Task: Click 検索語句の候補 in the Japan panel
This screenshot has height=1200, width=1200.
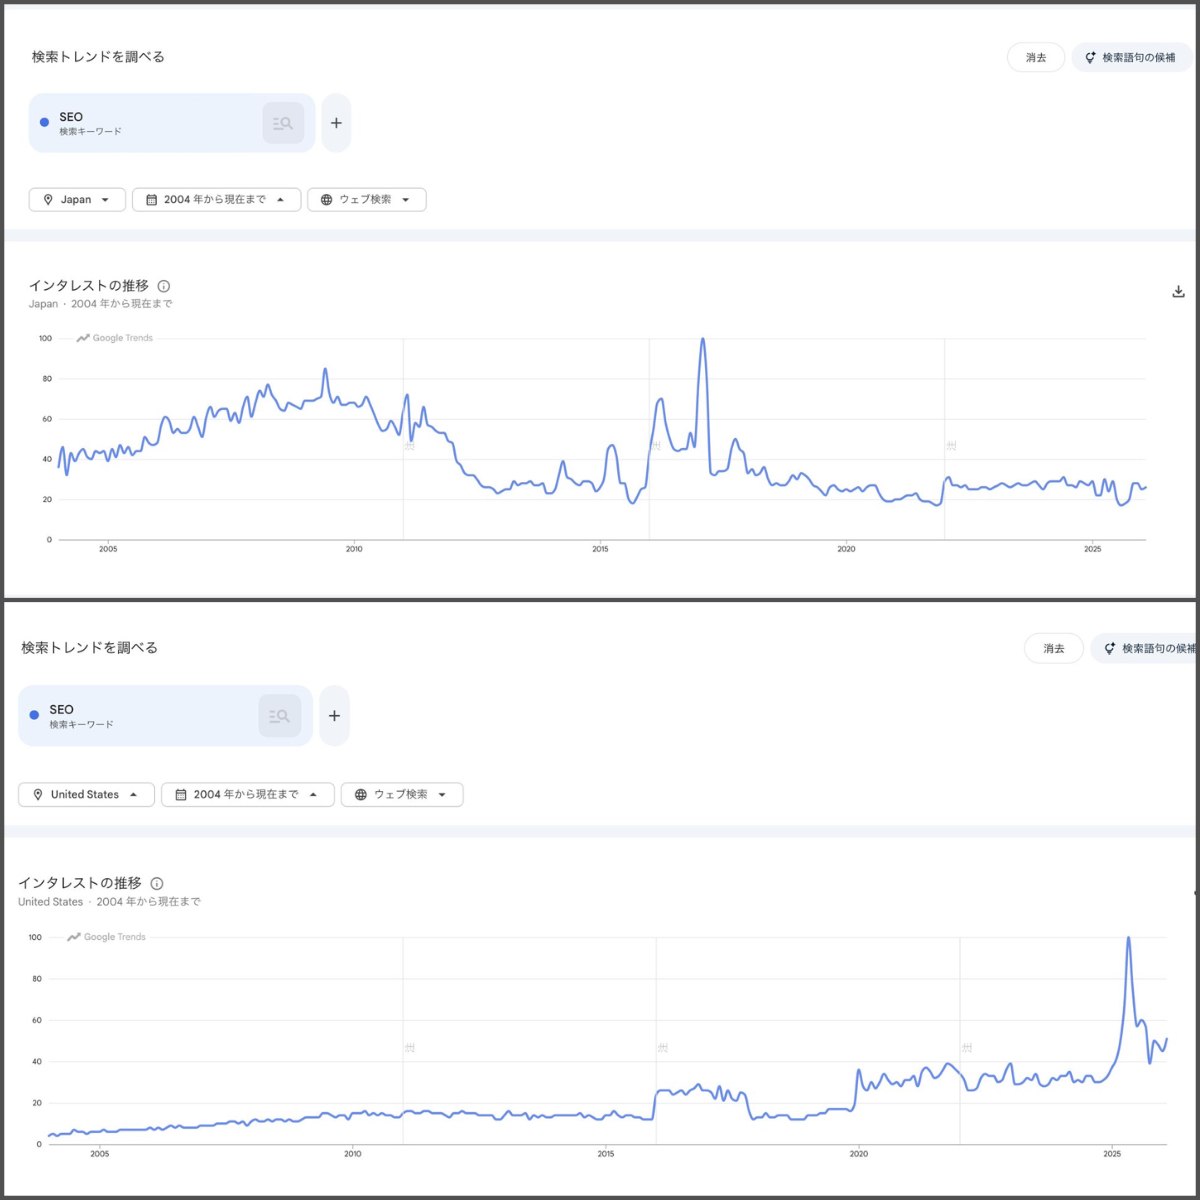Action: tap(1131, 58)
